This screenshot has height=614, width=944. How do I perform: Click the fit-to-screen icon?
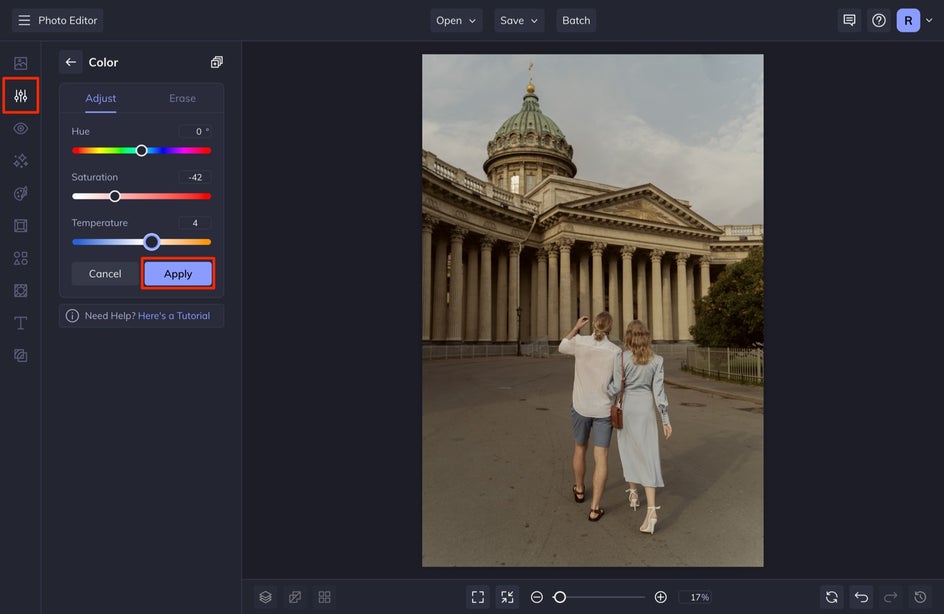point(478,597)
